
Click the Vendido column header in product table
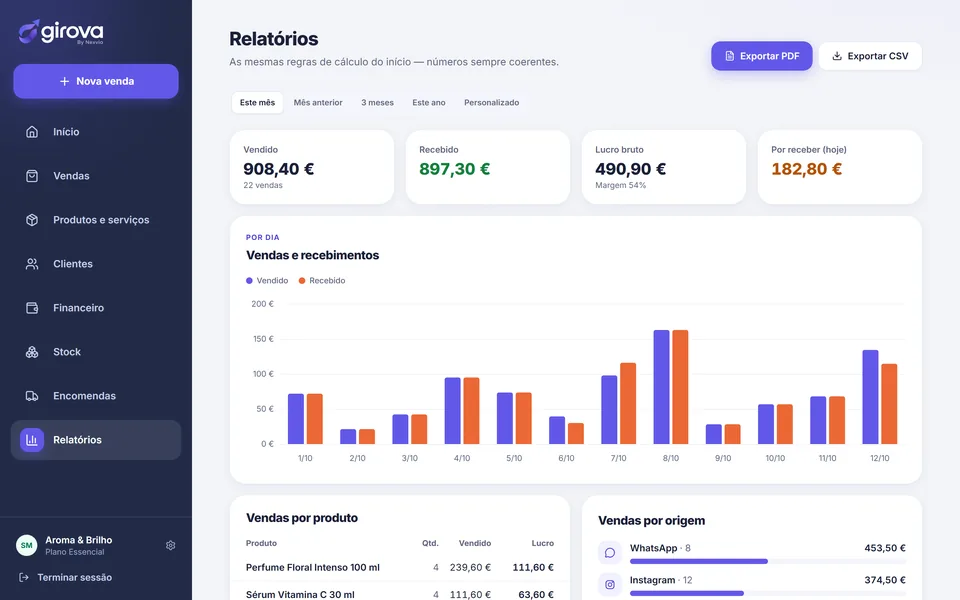pyautogui.click(x=475, y=543)
